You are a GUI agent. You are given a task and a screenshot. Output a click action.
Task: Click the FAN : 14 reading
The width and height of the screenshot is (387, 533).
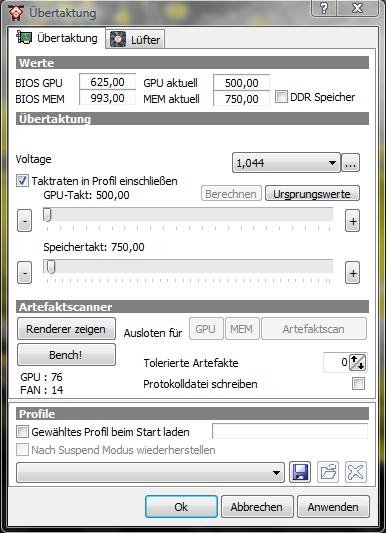coord(41,390)
